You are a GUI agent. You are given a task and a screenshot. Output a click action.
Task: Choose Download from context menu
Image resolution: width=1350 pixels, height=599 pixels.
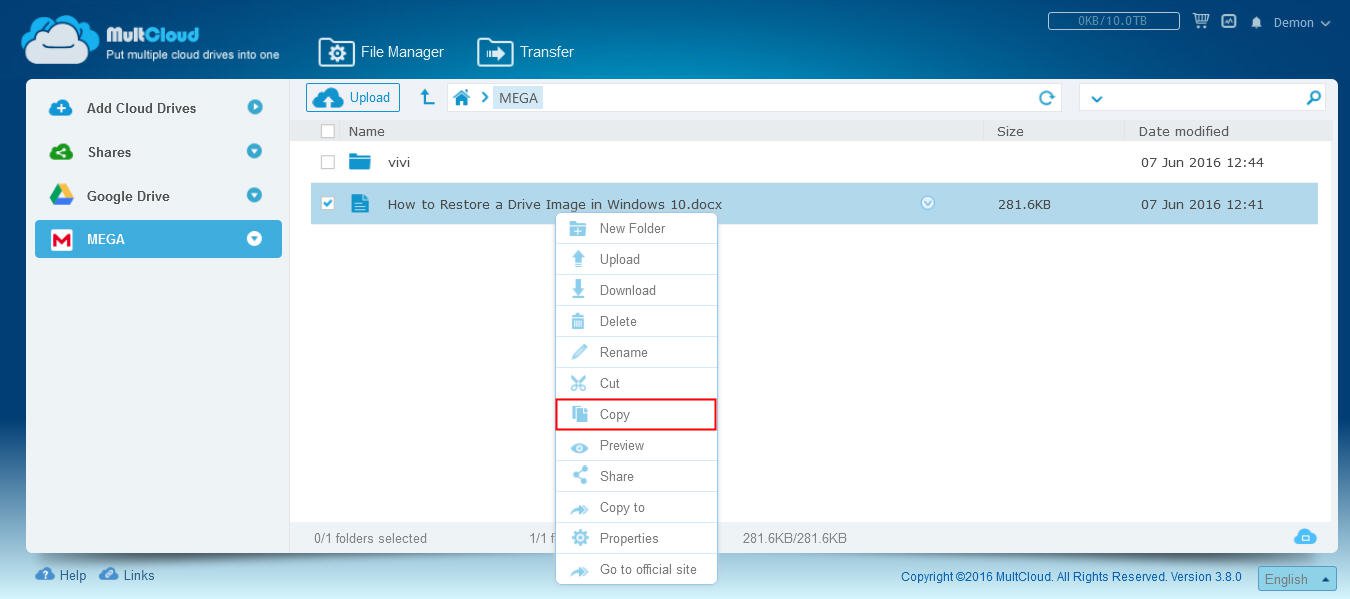636,290
